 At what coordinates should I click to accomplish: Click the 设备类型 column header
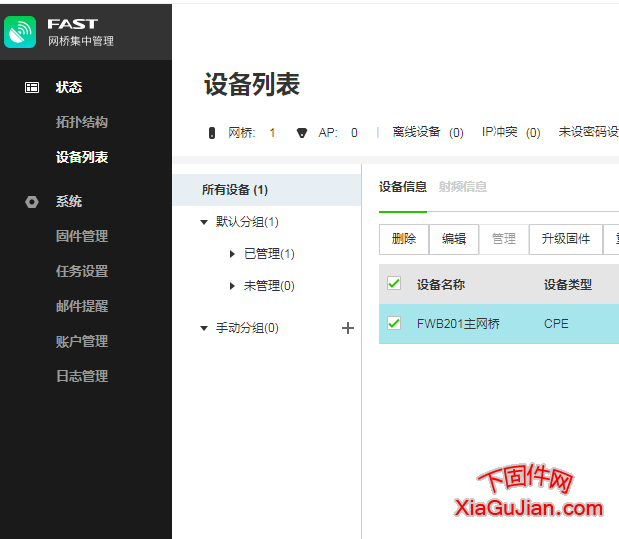(x=568, y=284)
